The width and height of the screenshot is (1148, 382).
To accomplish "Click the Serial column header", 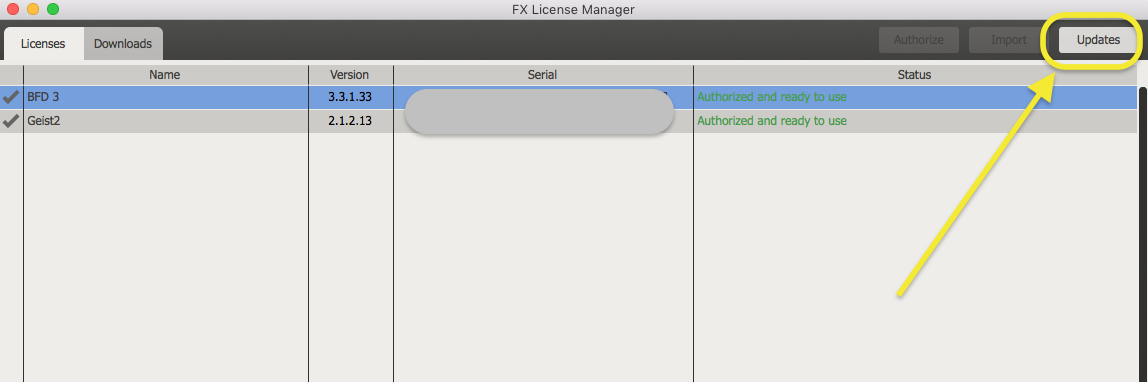I will 543,75.
